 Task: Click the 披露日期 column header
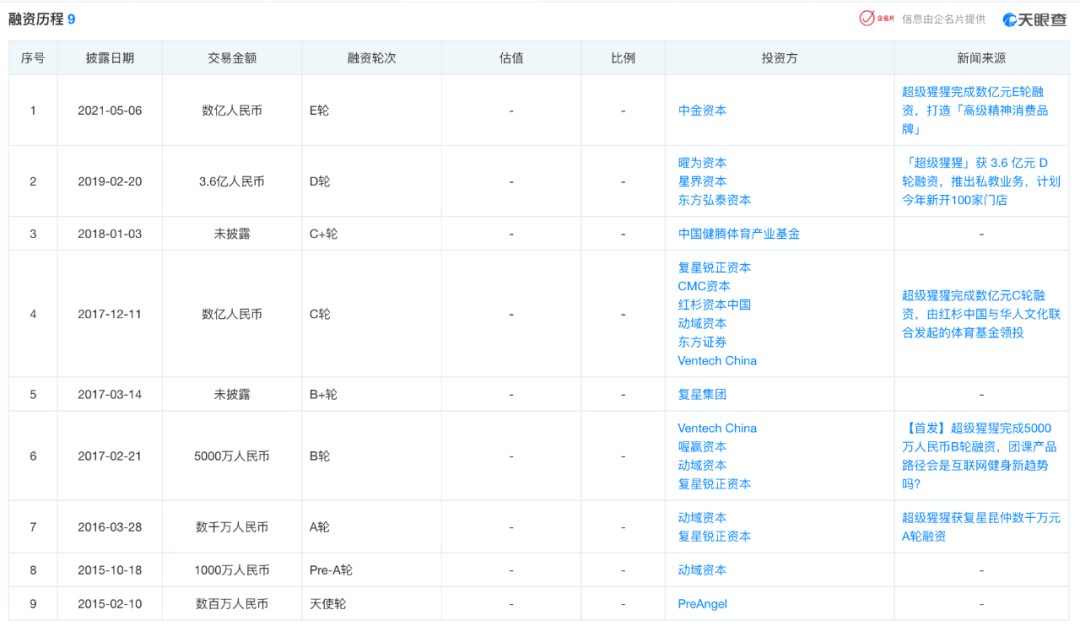(110, 58)
